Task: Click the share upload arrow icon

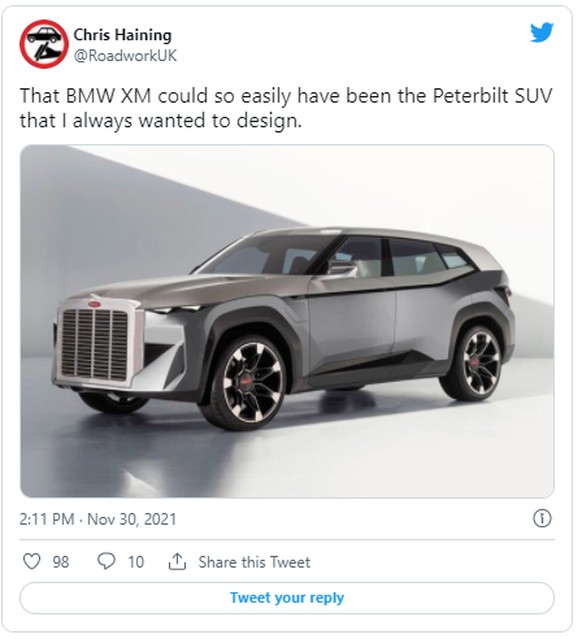Action: point(177,561)
